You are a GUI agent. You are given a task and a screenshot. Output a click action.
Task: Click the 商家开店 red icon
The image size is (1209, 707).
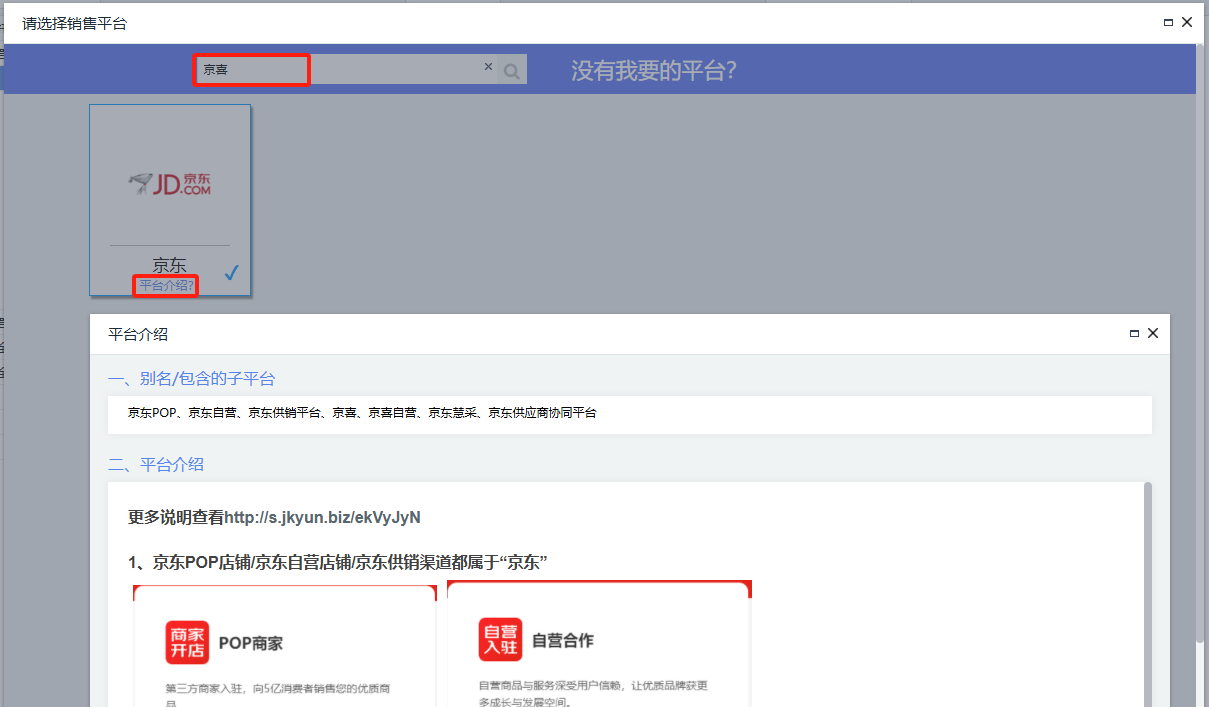tap(187, 642)
